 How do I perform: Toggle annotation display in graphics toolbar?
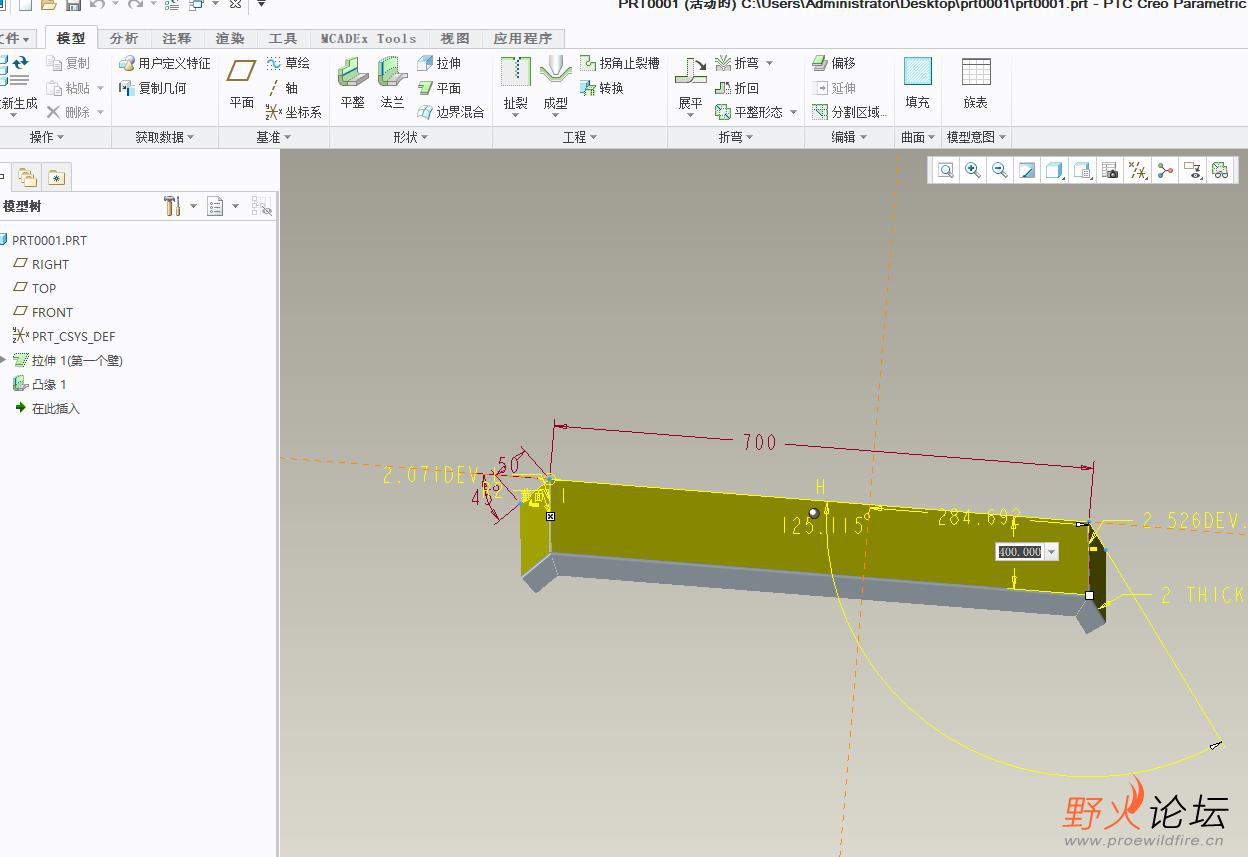coord(1193,171)
